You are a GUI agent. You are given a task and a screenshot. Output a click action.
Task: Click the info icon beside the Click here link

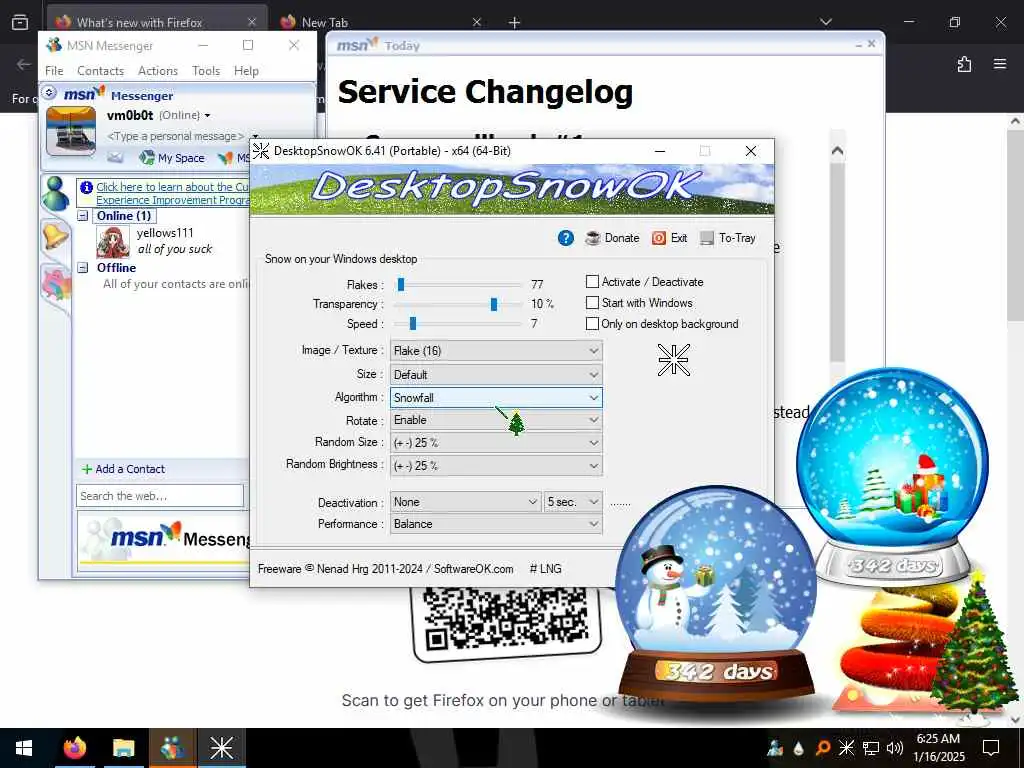[x=86, y=187]
